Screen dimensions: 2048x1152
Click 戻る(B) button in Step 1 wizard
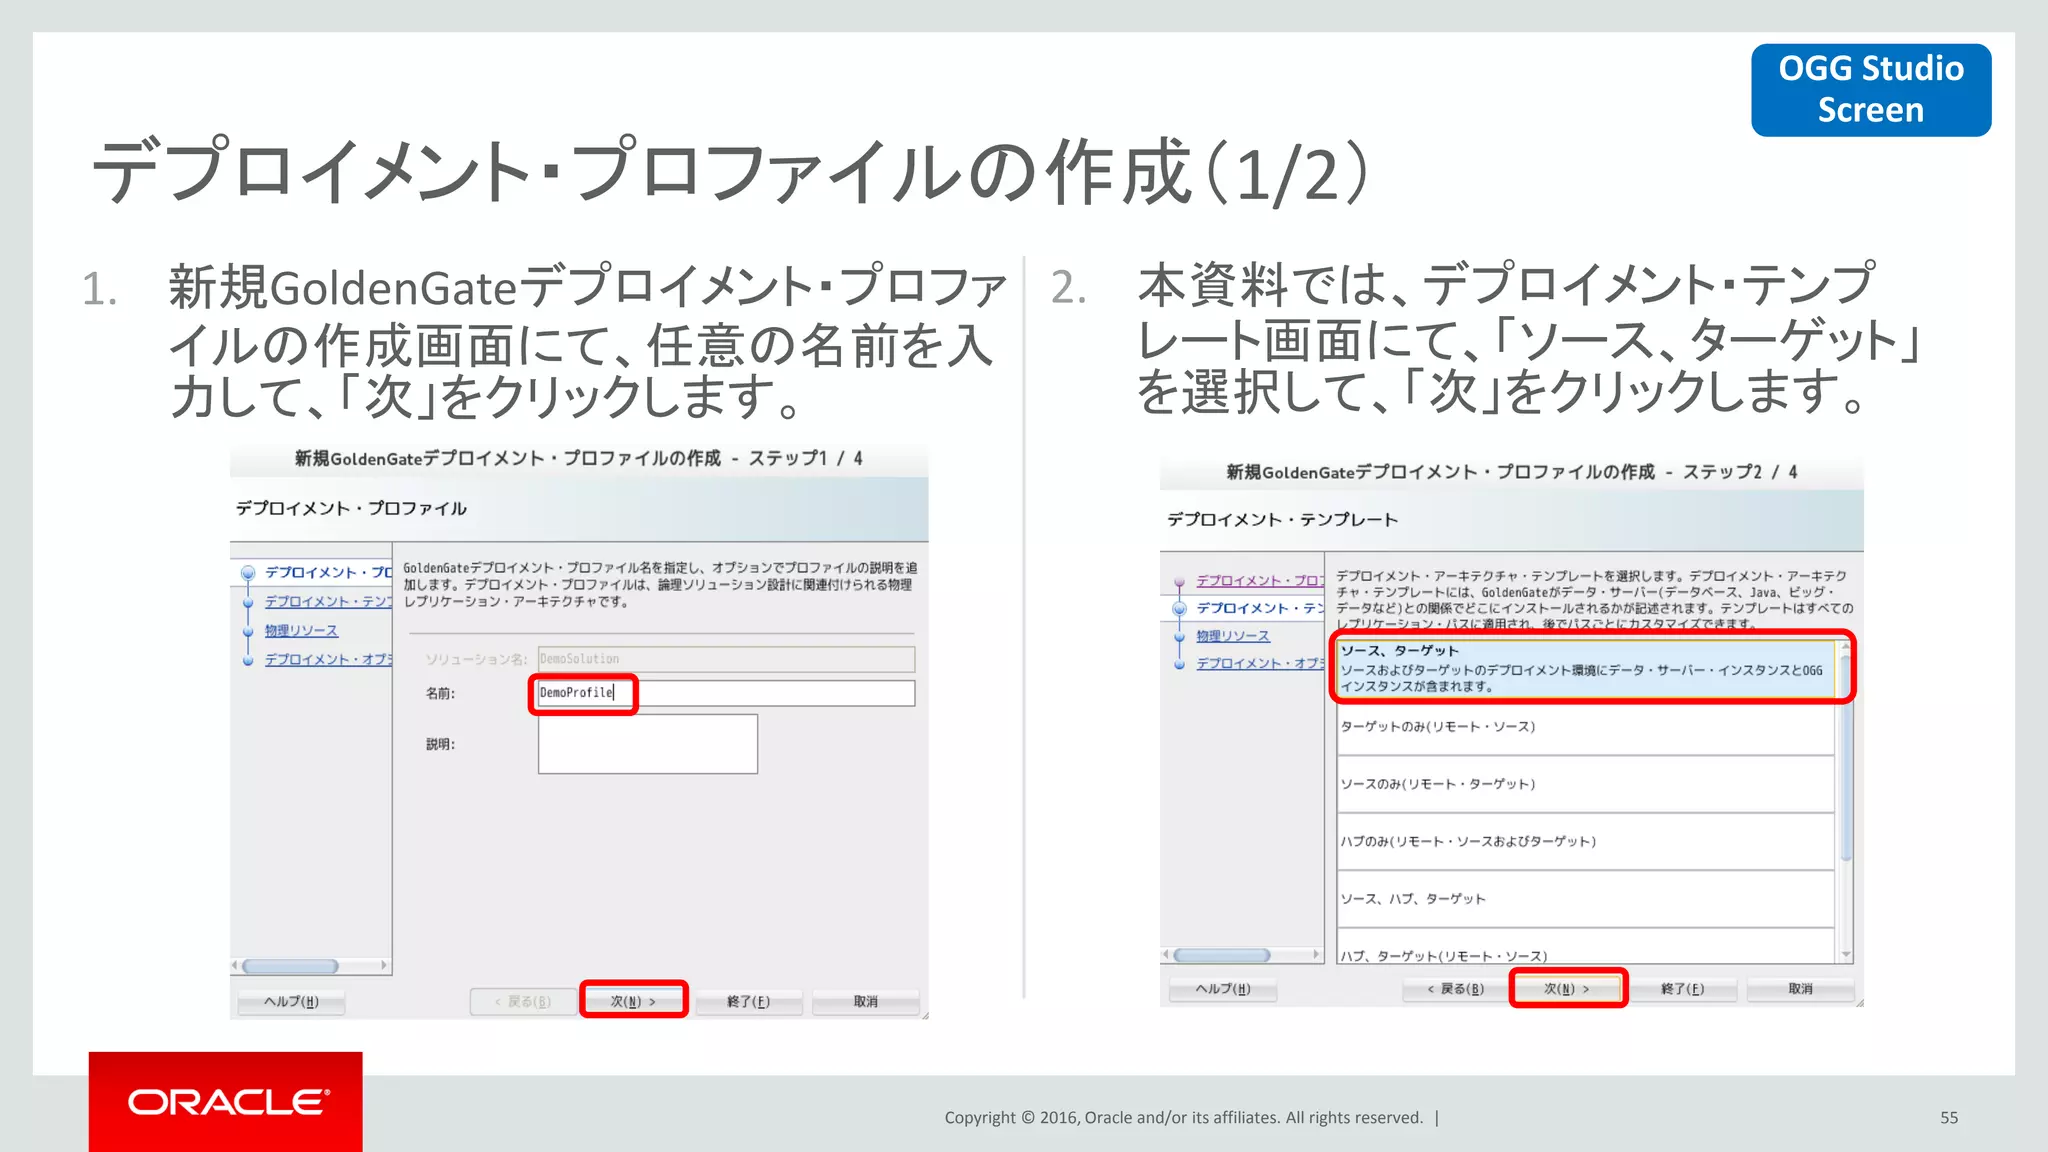524,1001
